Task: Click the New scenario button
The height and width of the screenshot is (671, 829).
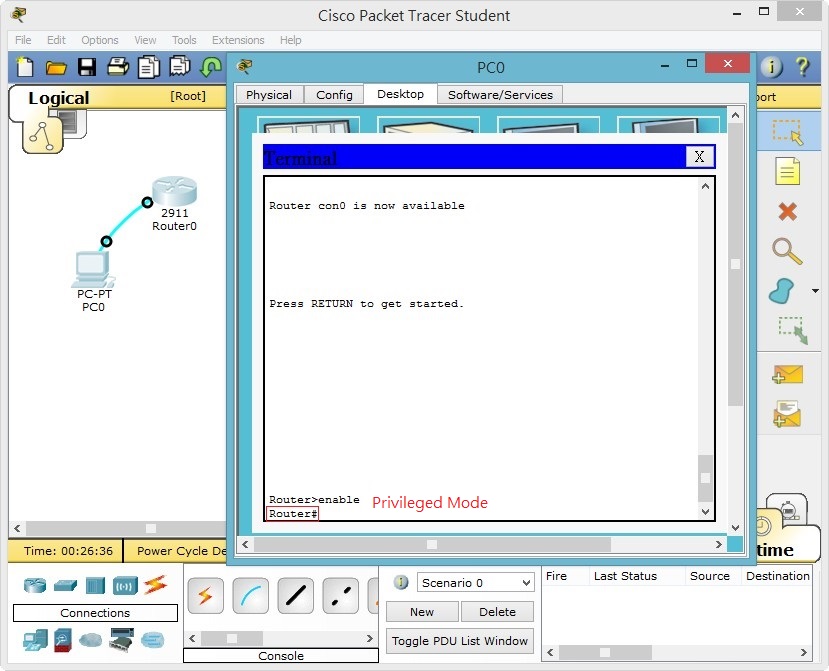Action: pyautogui.click(x=422, y=612)
